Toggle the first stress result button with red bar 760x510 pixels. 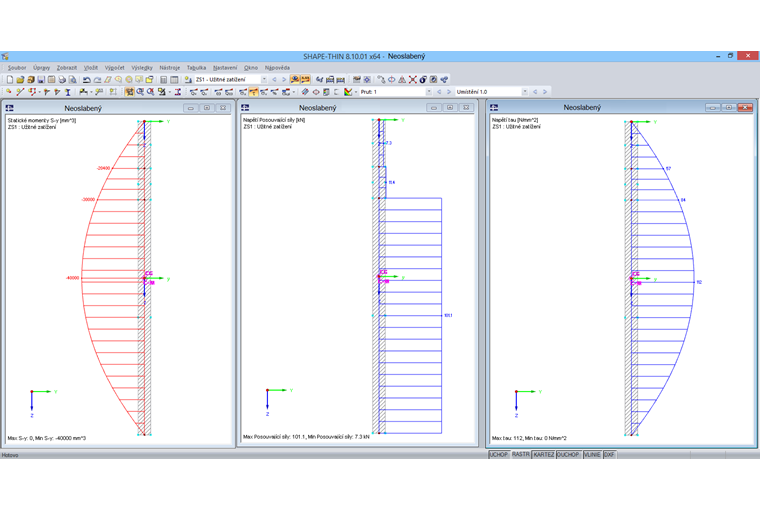[x=243, y=92]
